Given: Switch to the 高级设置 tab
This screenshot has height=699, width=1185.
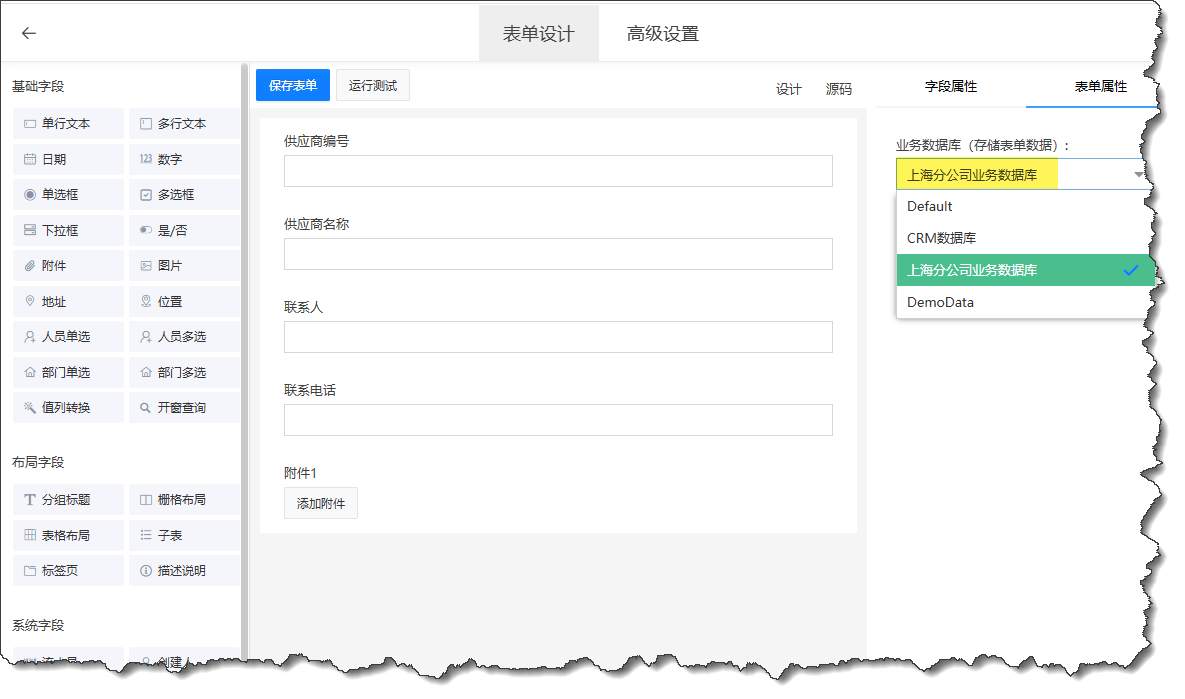Looking at the screenshot, I should (x=660, y=31).
